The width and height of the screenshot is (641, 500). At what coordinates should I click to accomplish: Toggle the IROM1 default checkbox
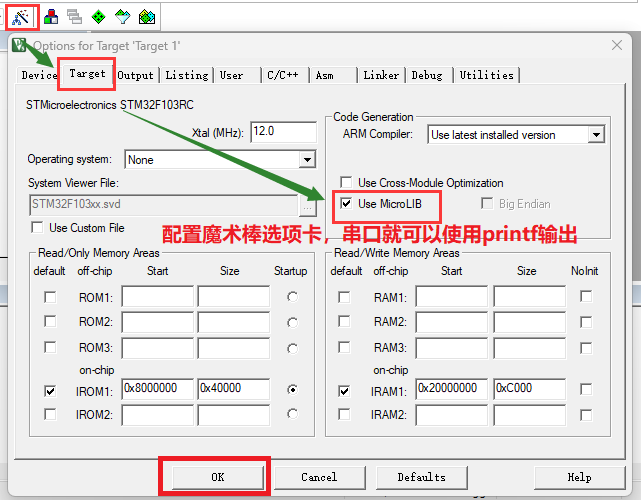click(50, 391)
